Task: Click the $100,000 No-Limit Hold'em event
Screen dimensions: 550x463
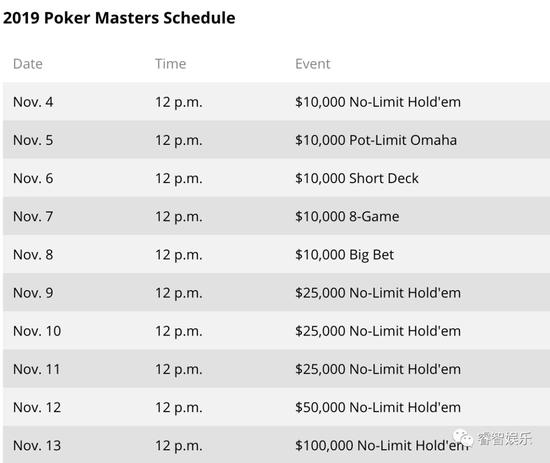Action: 382,446
